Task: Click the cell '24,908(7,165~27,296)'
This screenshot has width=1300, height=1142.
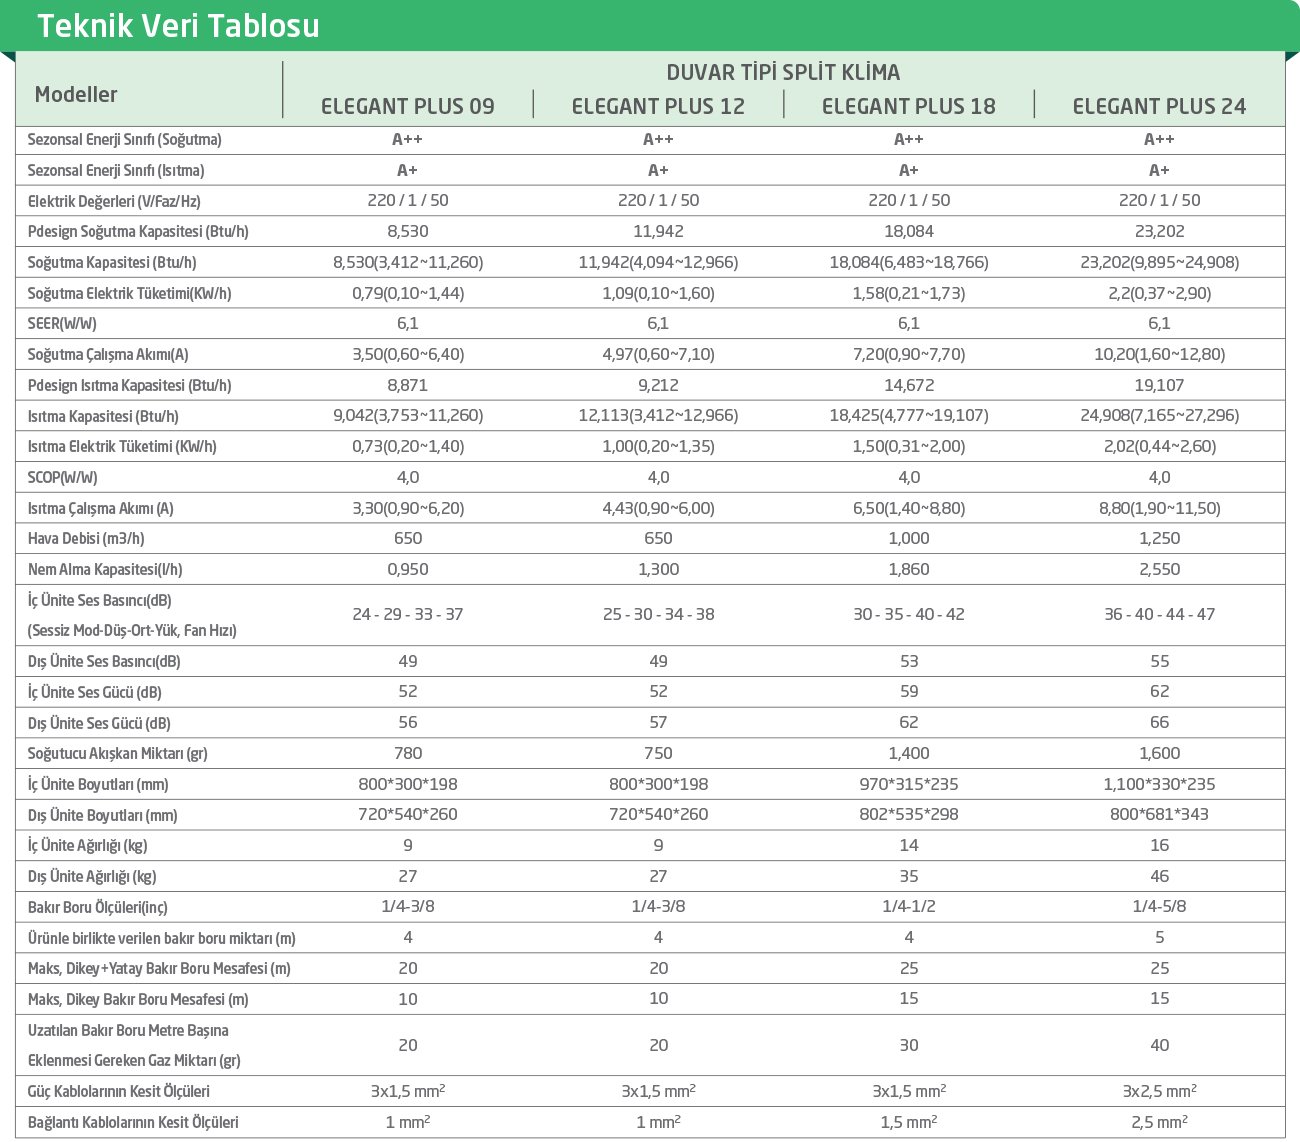Action: [x=1160, y=415]
